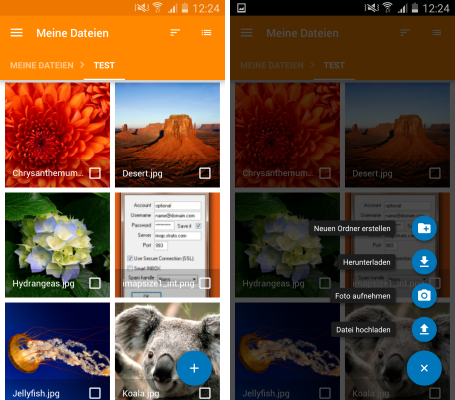Check the bright Hydrangeas.jpg checkbox

95,283
